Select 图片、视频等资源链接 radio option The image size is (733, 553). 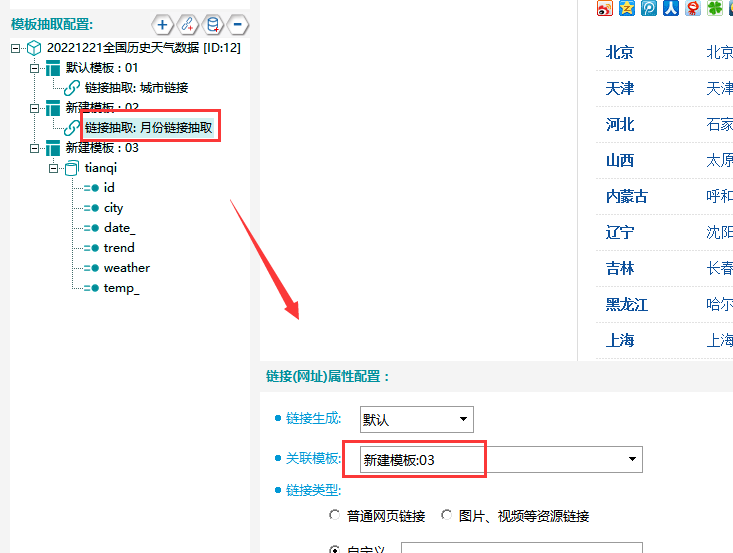(x=446, y=516)
